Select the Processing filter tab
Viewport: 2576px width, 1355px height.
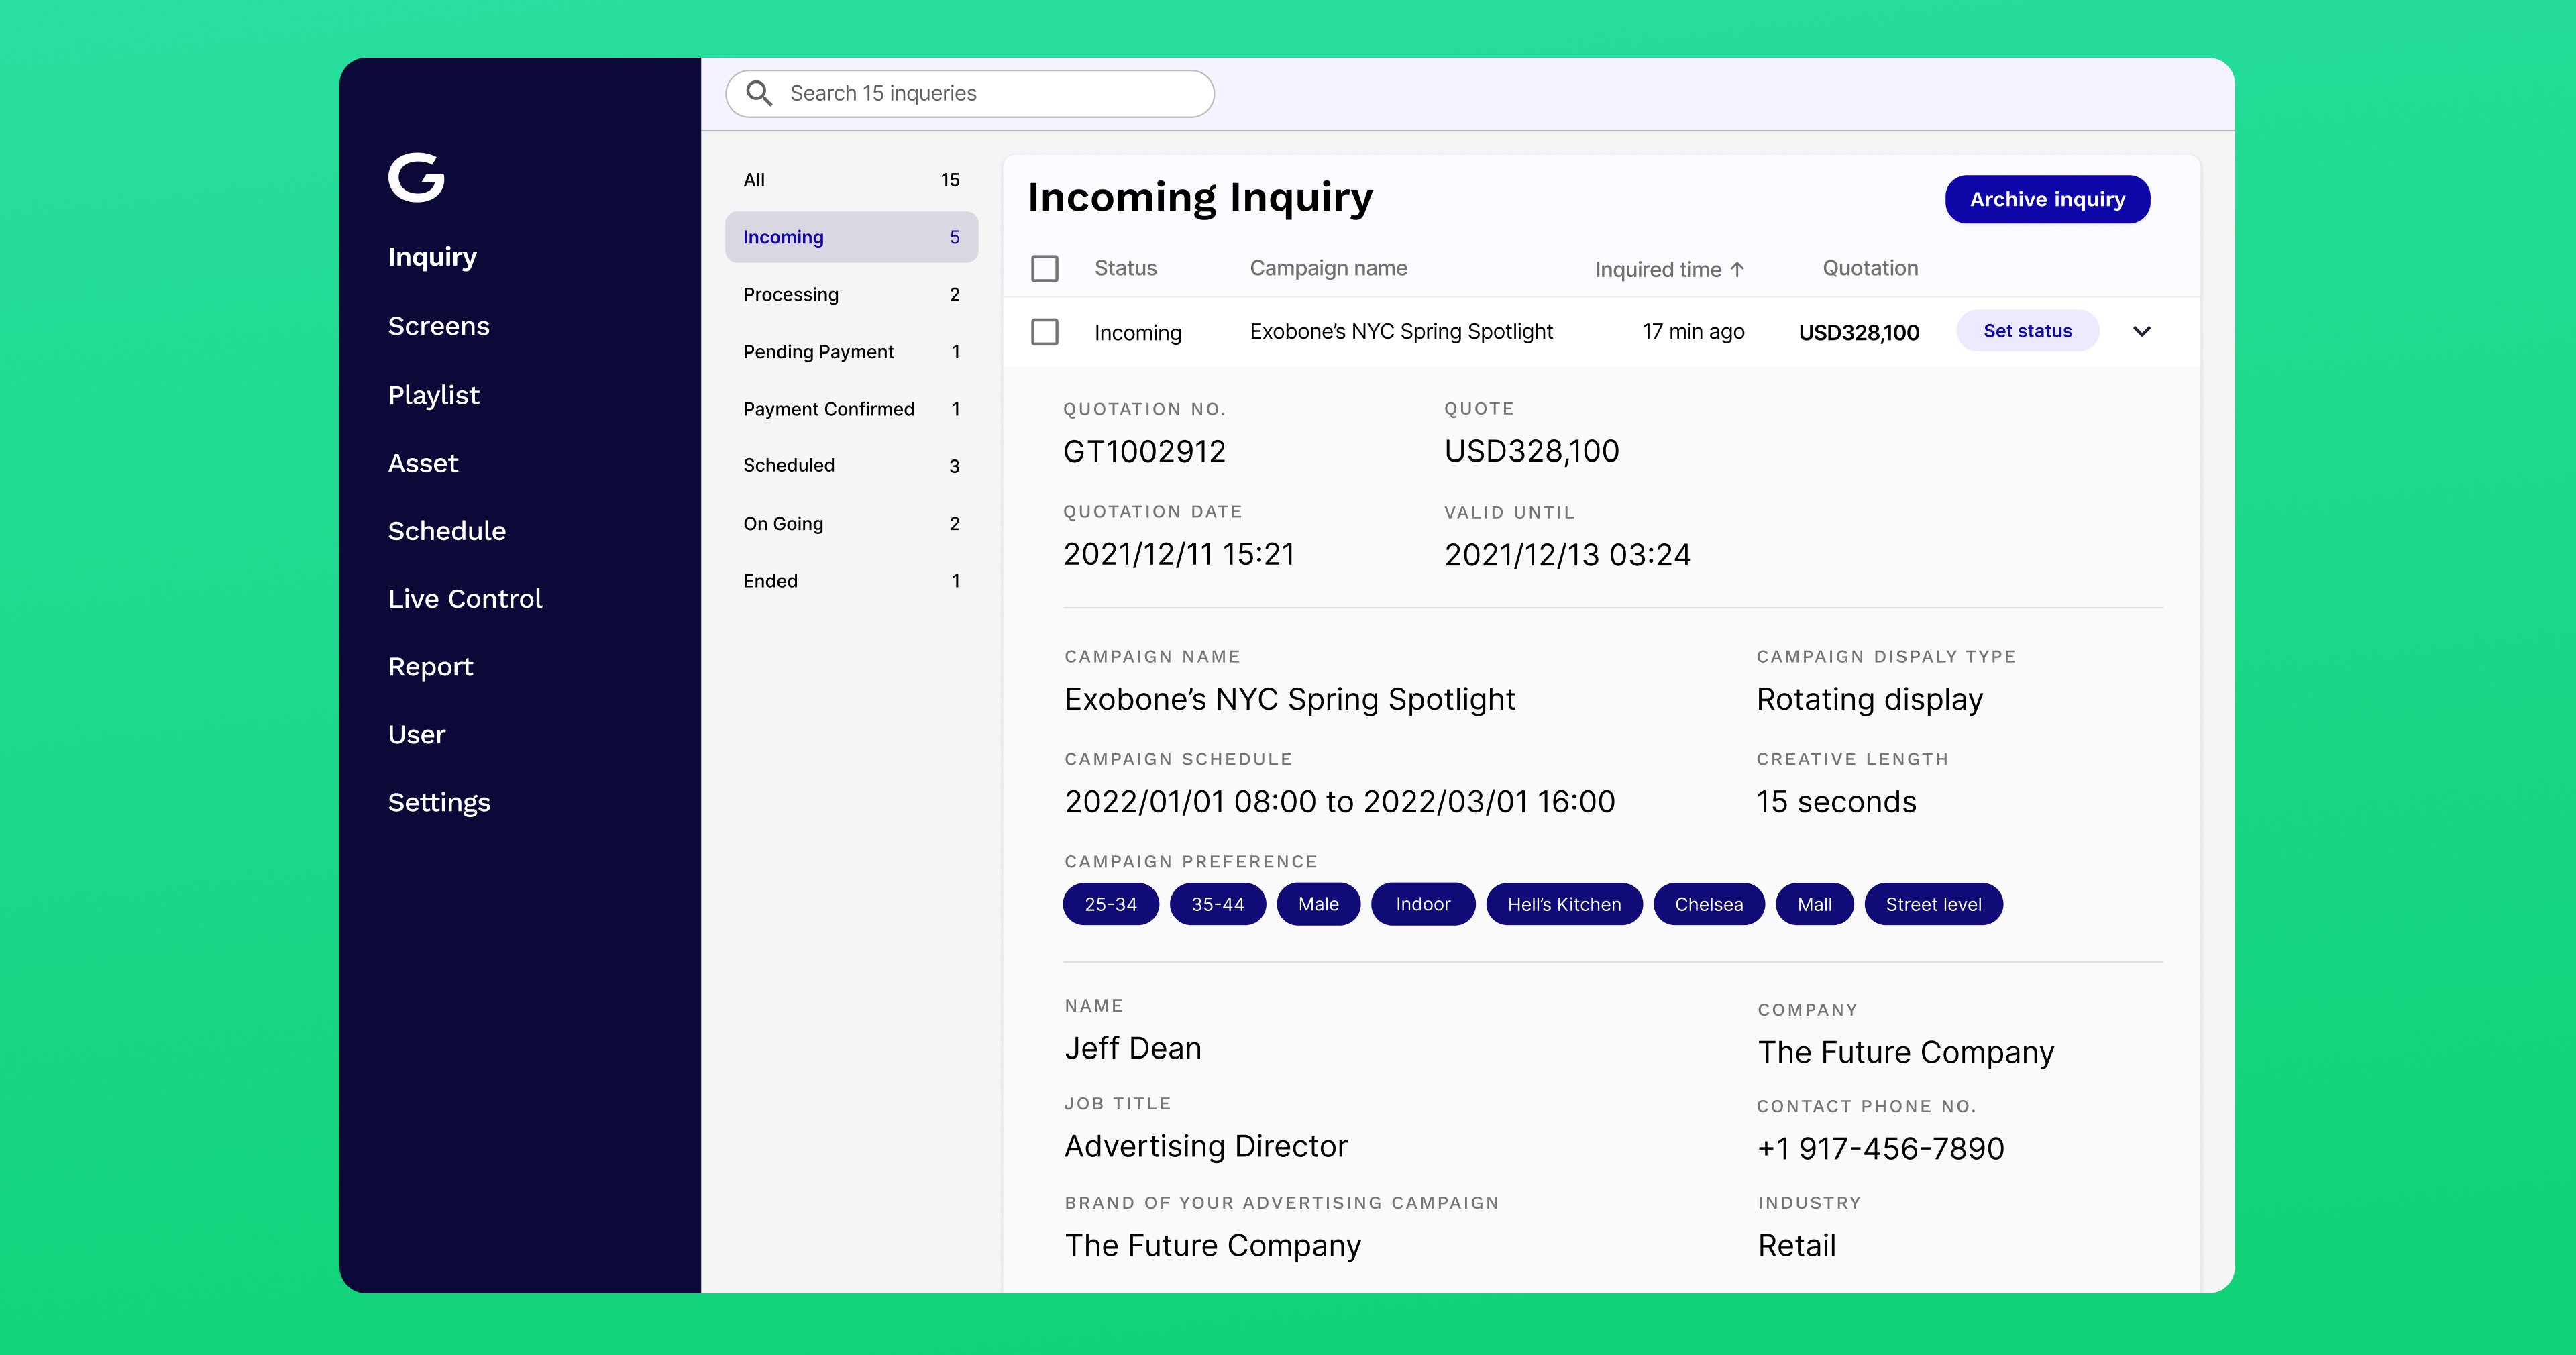pos(851,294)
